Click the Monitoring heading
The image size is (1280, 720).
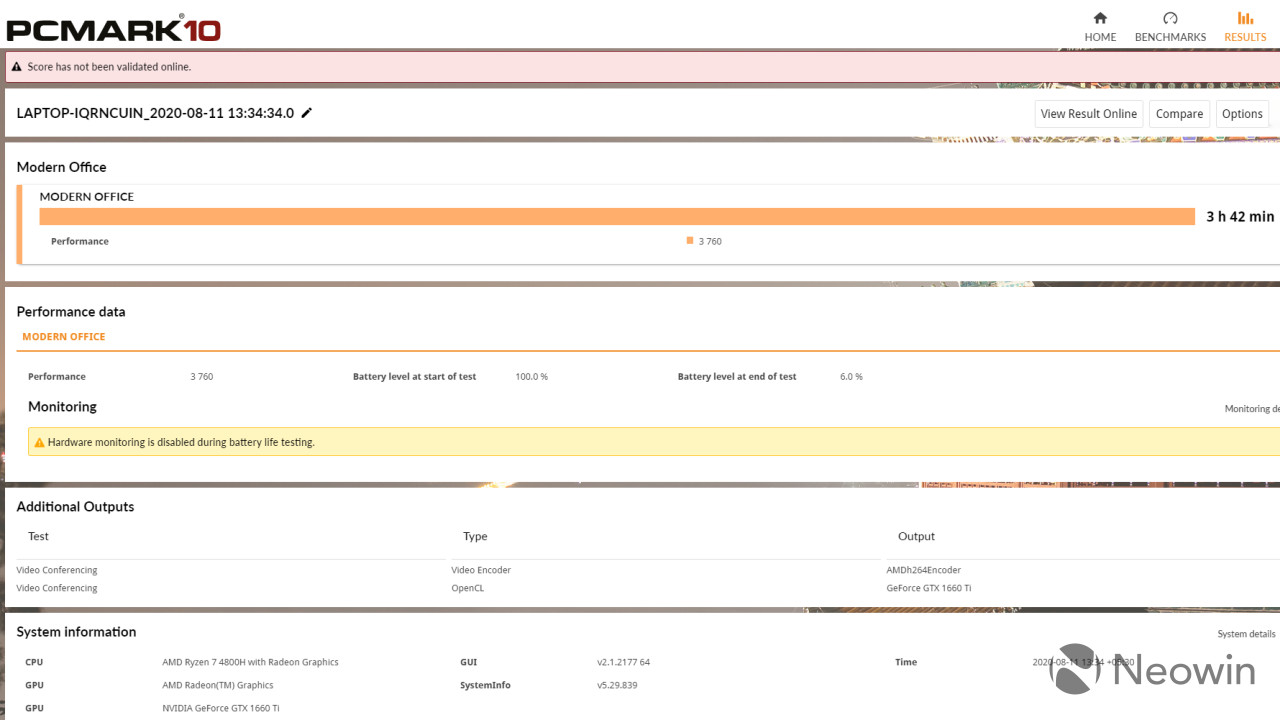coord(62,407)
